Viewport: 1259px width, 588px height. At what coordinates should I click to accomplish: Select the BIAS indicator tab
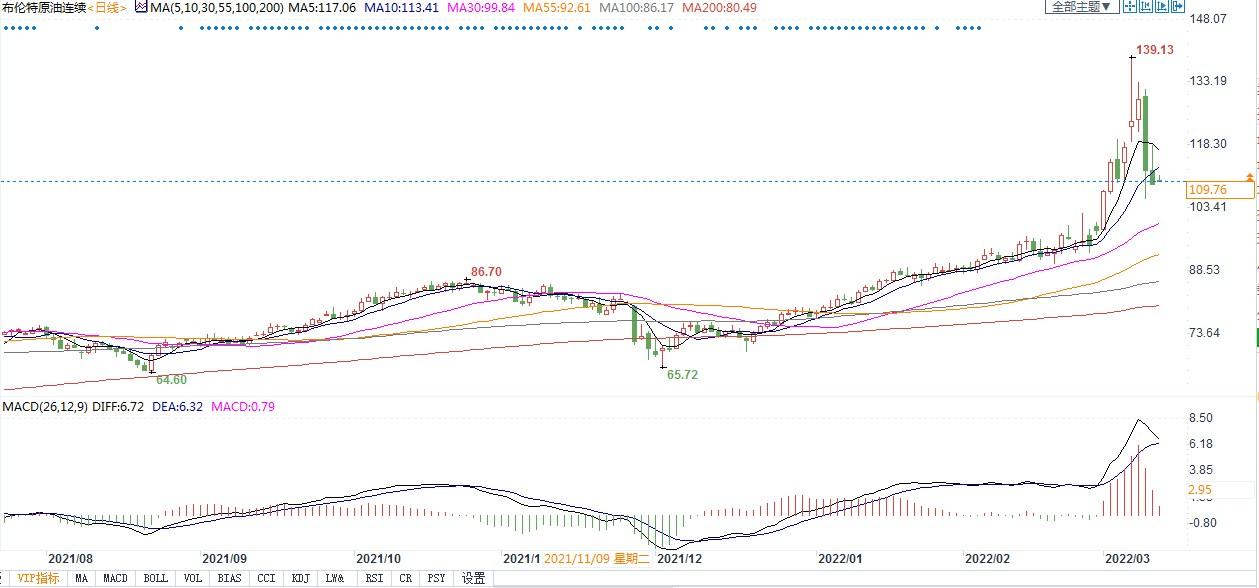click(x=230, y=578)
